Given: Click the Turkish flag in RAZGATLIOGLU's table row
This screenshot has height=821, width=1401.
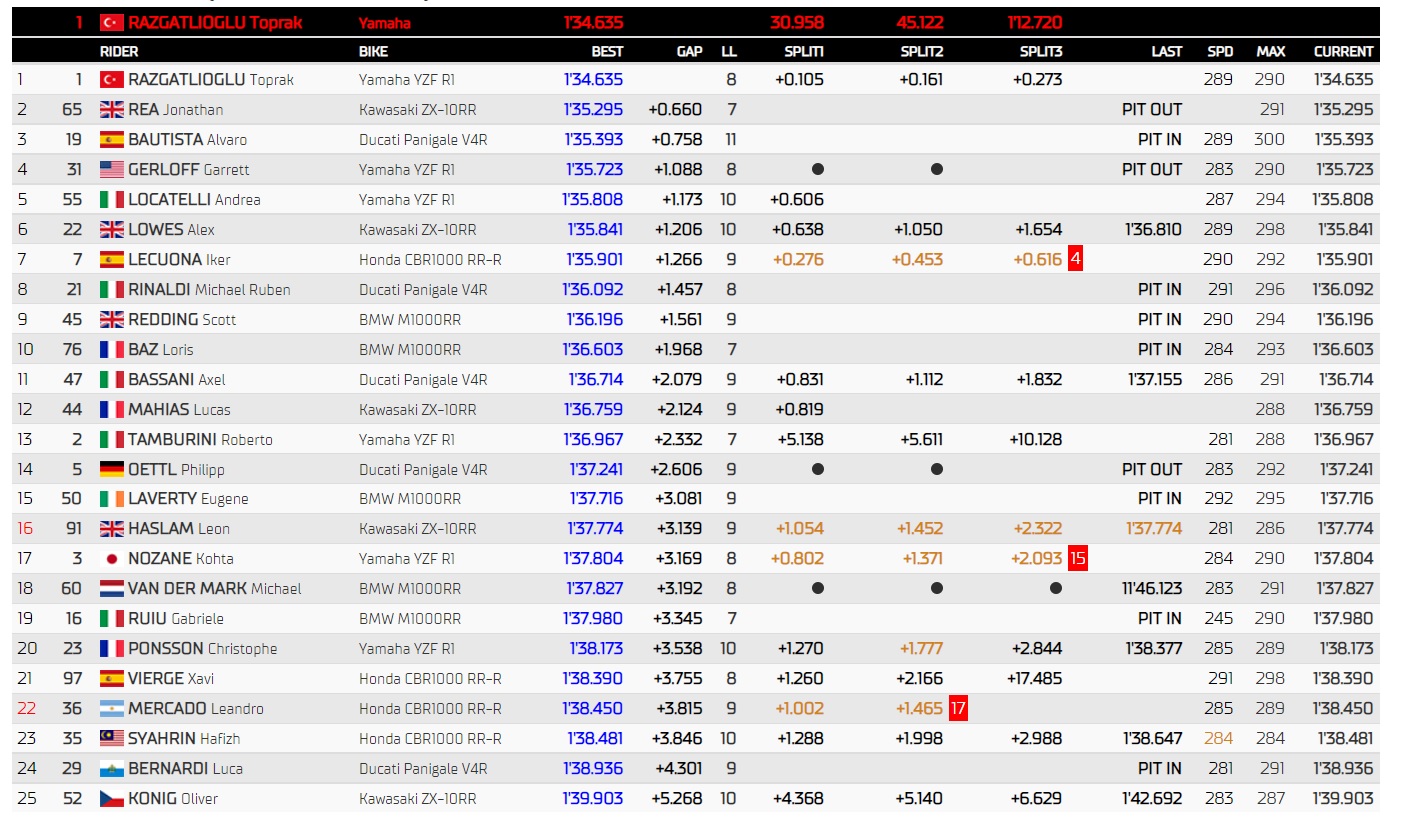Looking at the screenshot, I should [111, 79].
